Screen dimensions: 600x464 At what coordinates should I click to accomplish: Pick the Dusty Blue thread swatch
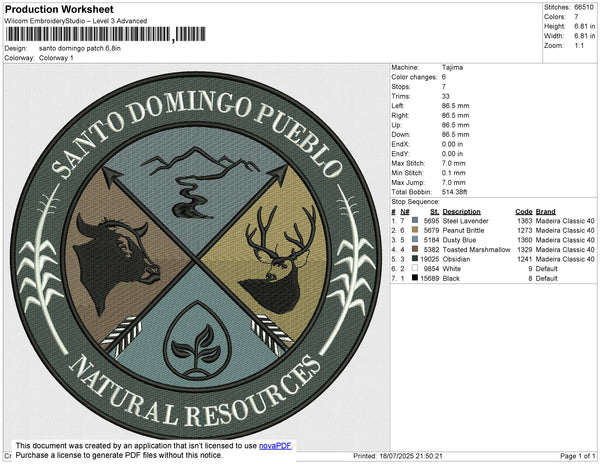coord(416,240)
